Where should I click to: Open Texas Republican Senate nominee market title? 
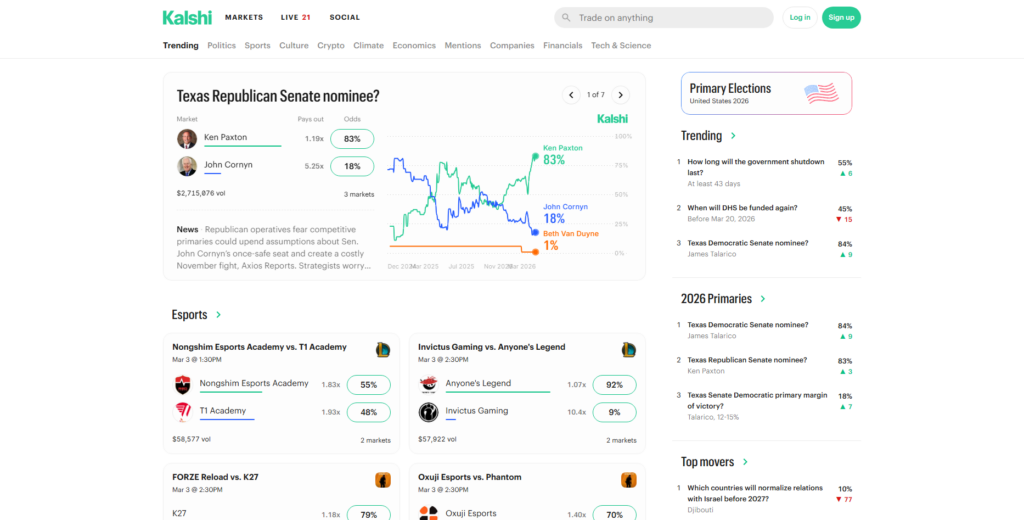coord(278,96)
